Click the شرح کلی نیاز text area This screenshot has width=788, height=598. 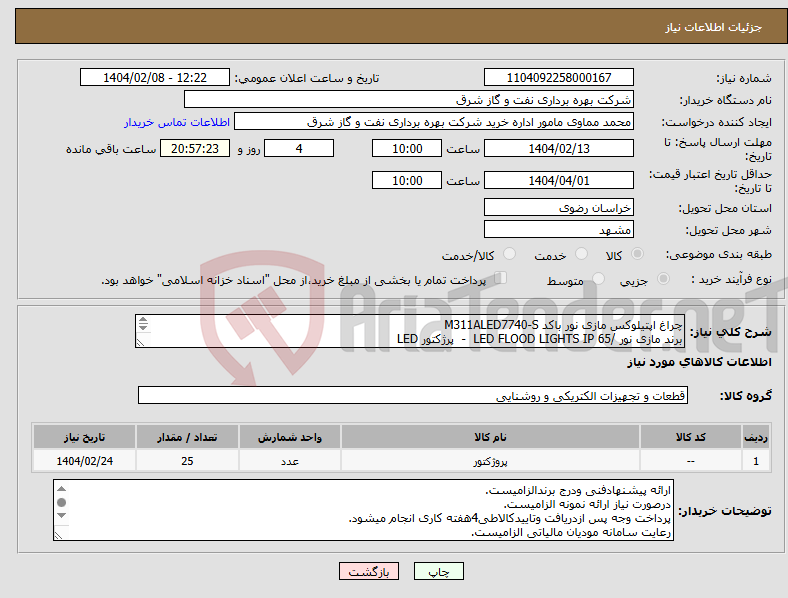(410, 331)
